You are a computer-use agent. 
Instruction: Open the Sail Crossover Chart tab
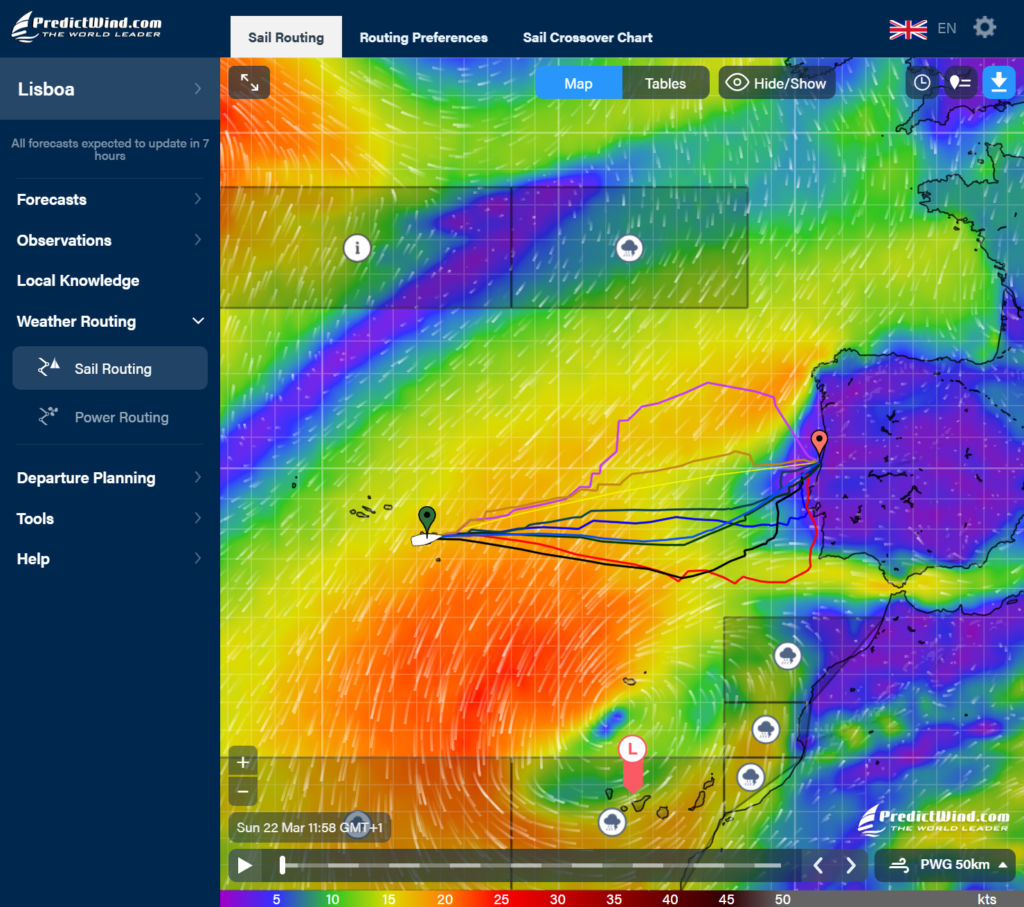[x=587, y=38]
